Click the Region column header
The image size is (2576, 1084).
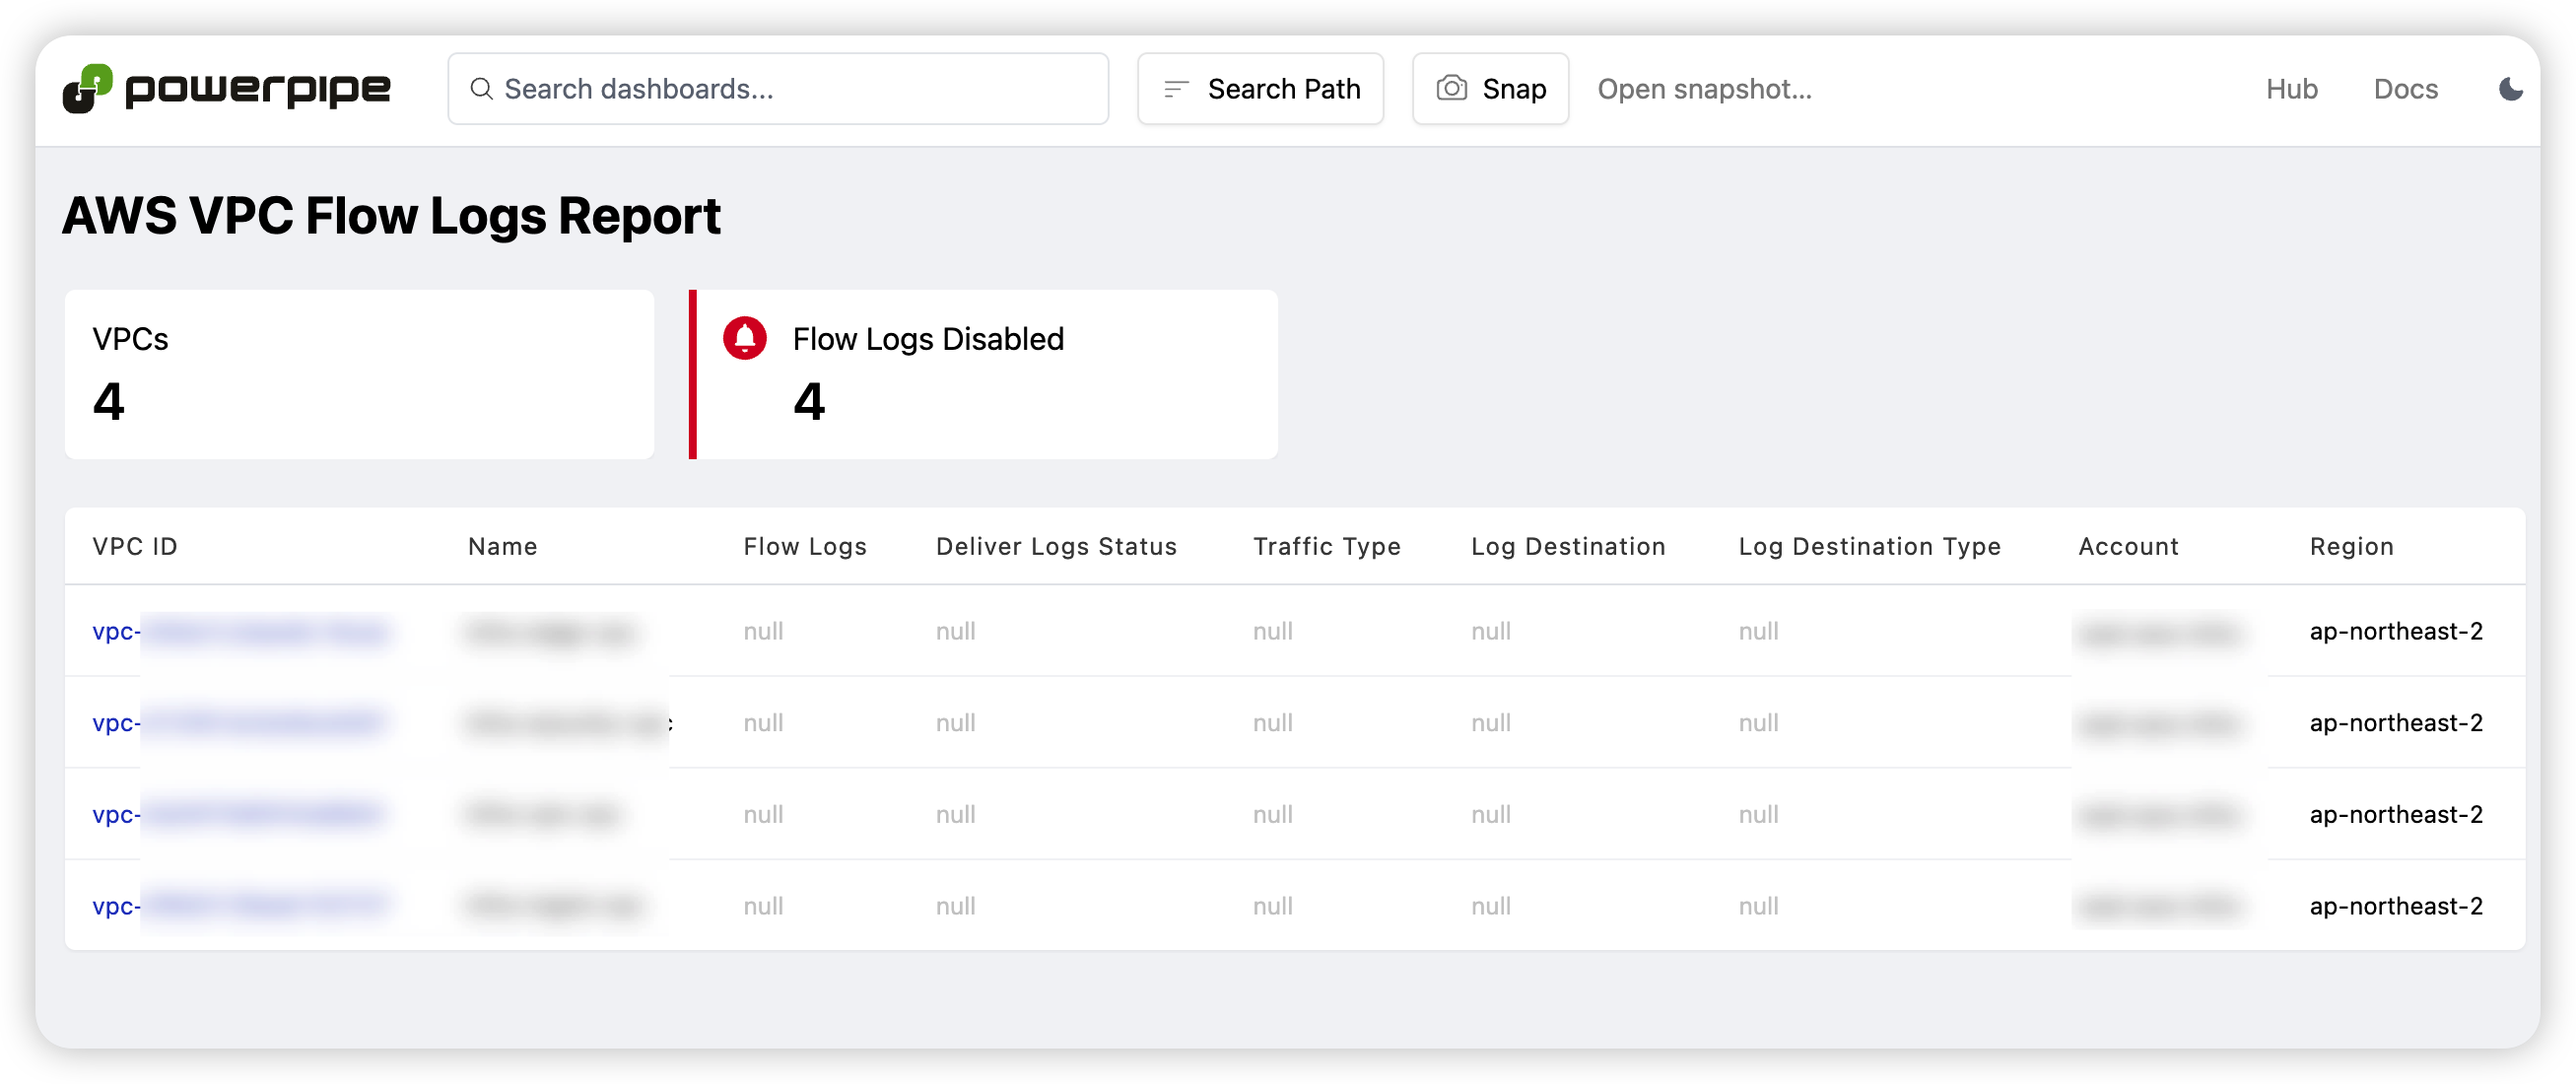coord(2351,546)
